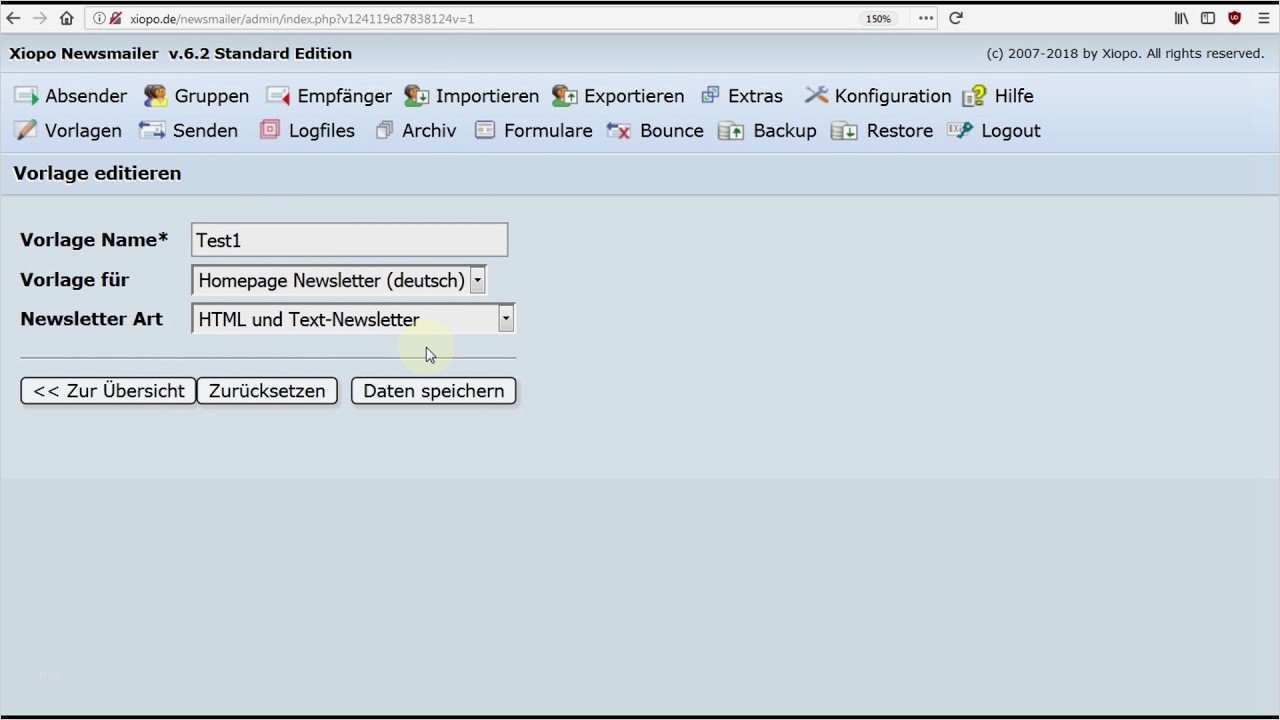Click the Restore icon
This screenshot has width=1280, height=720.
click(x=844, y=131)
